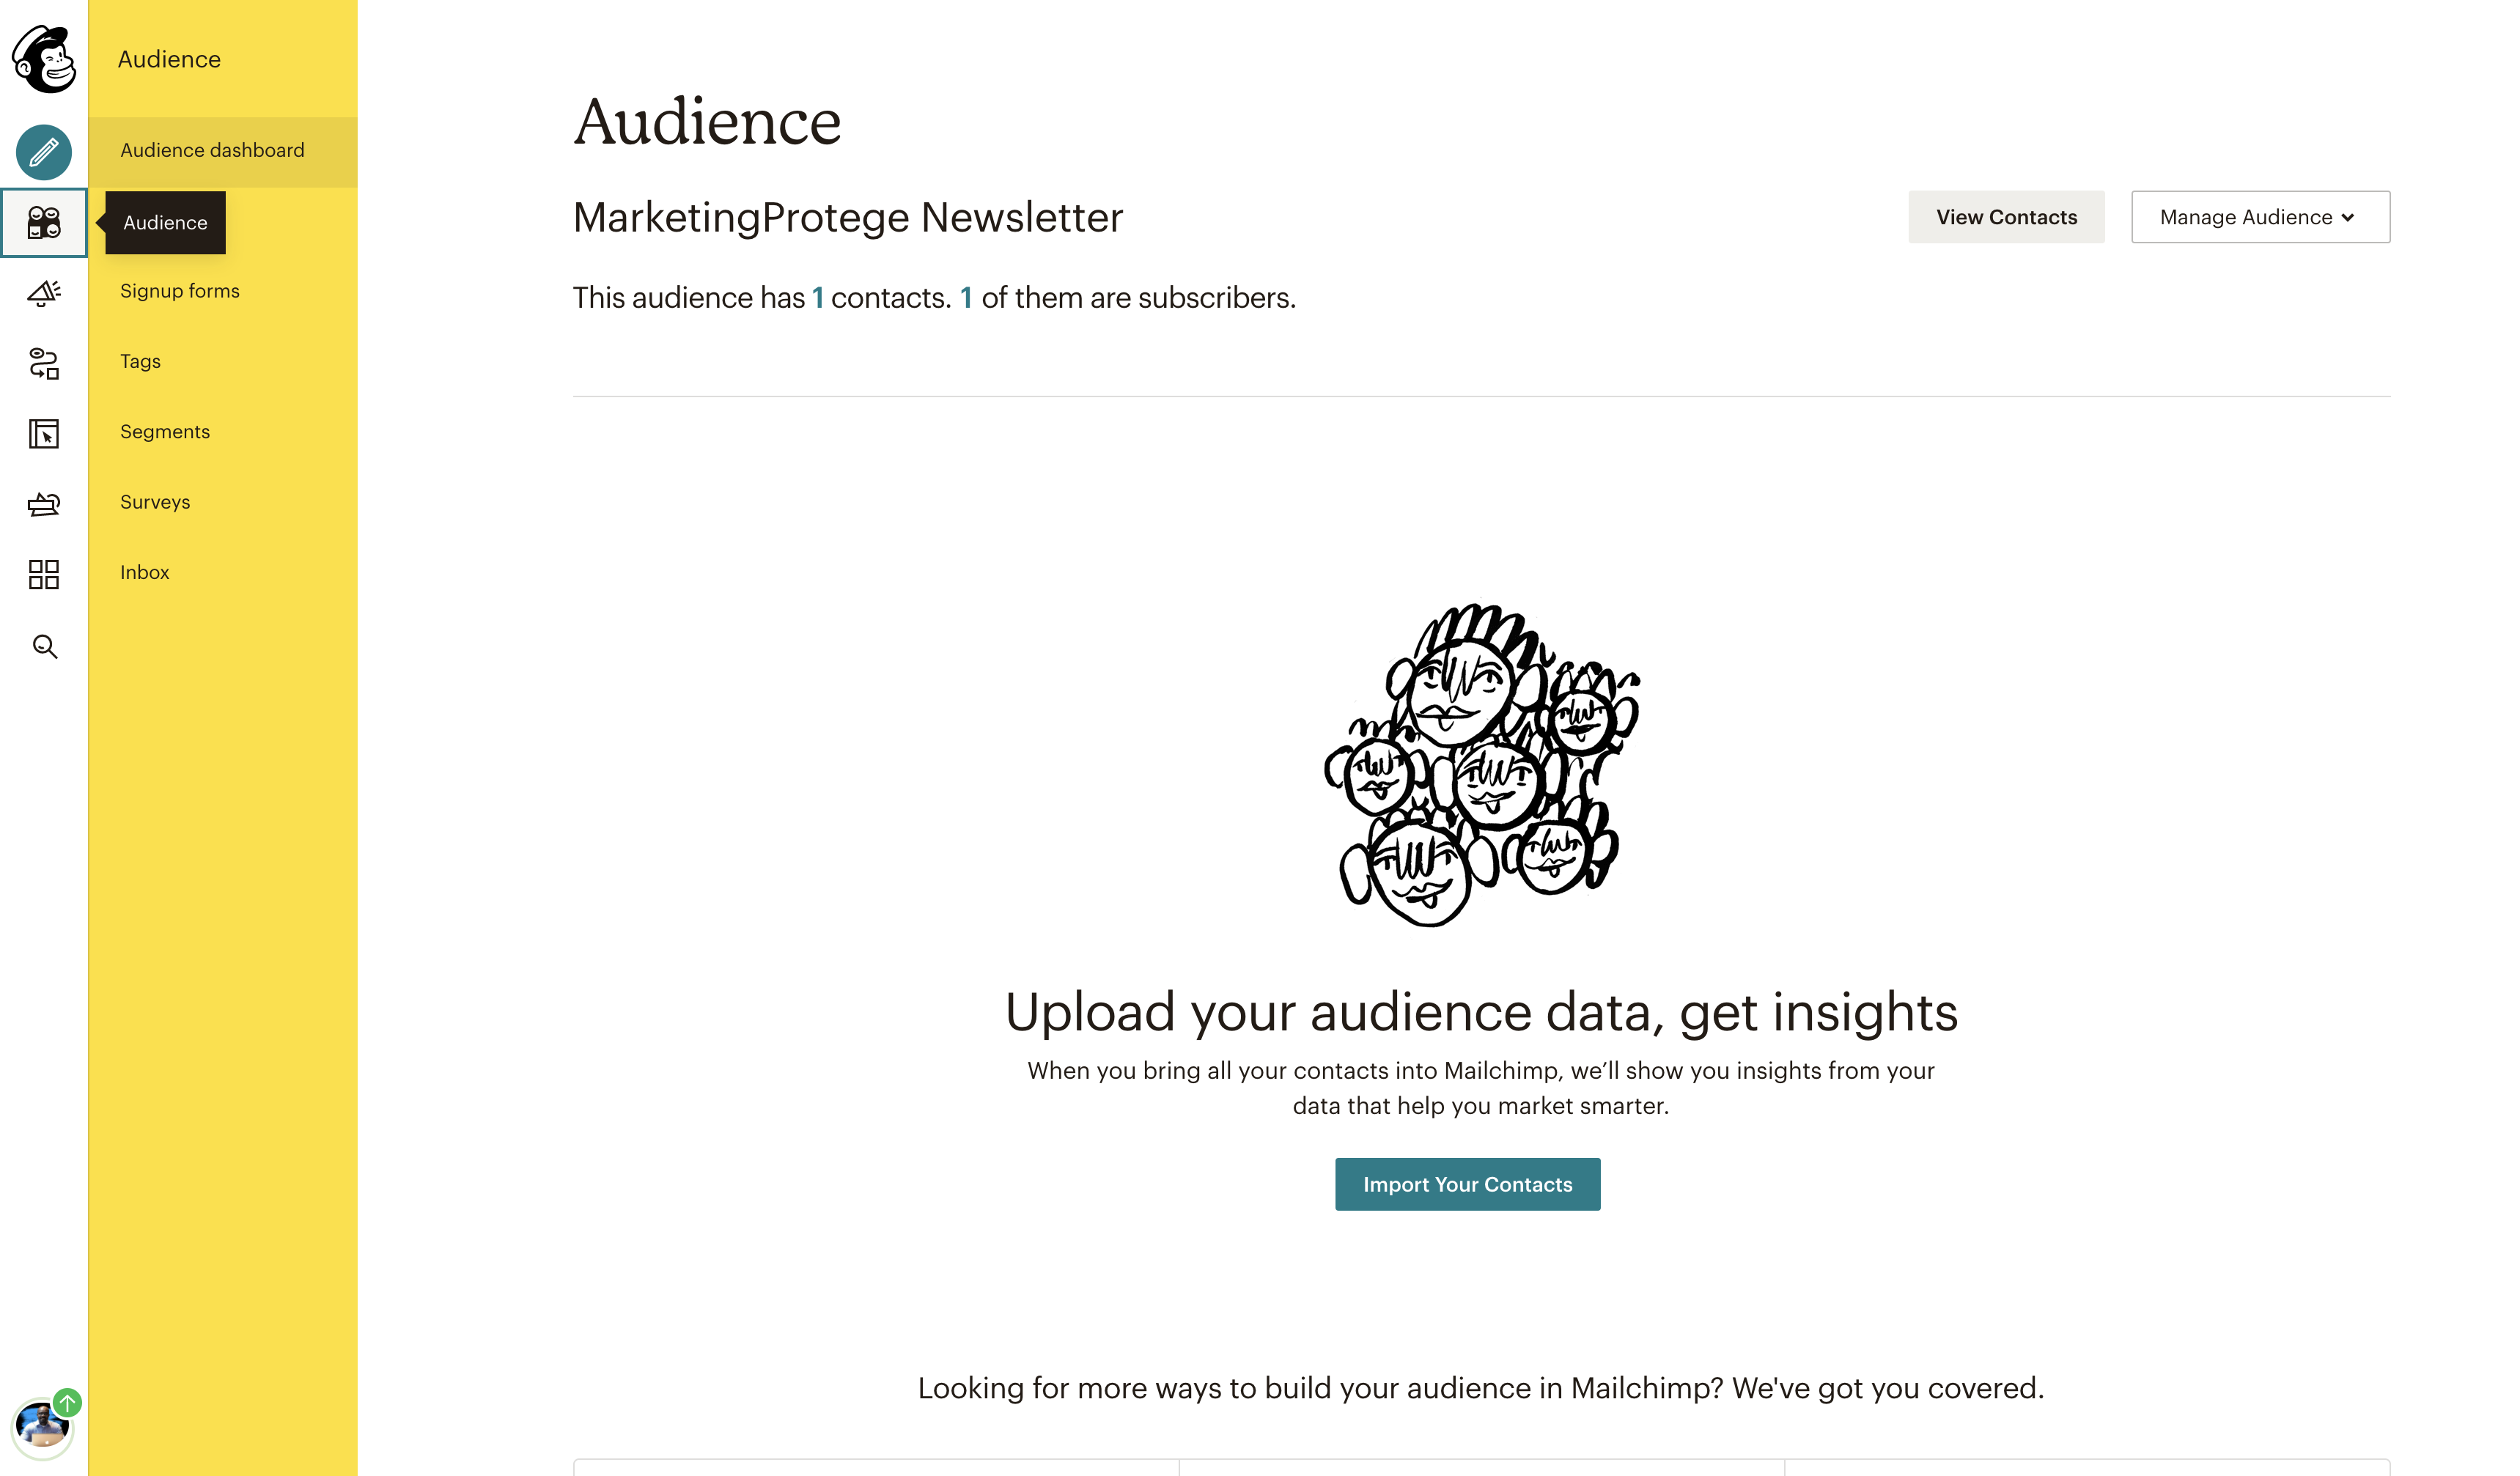Click Import Your Contacts button
This screenshot has height=1476, width=2520.
[x=1467, y=1184]
